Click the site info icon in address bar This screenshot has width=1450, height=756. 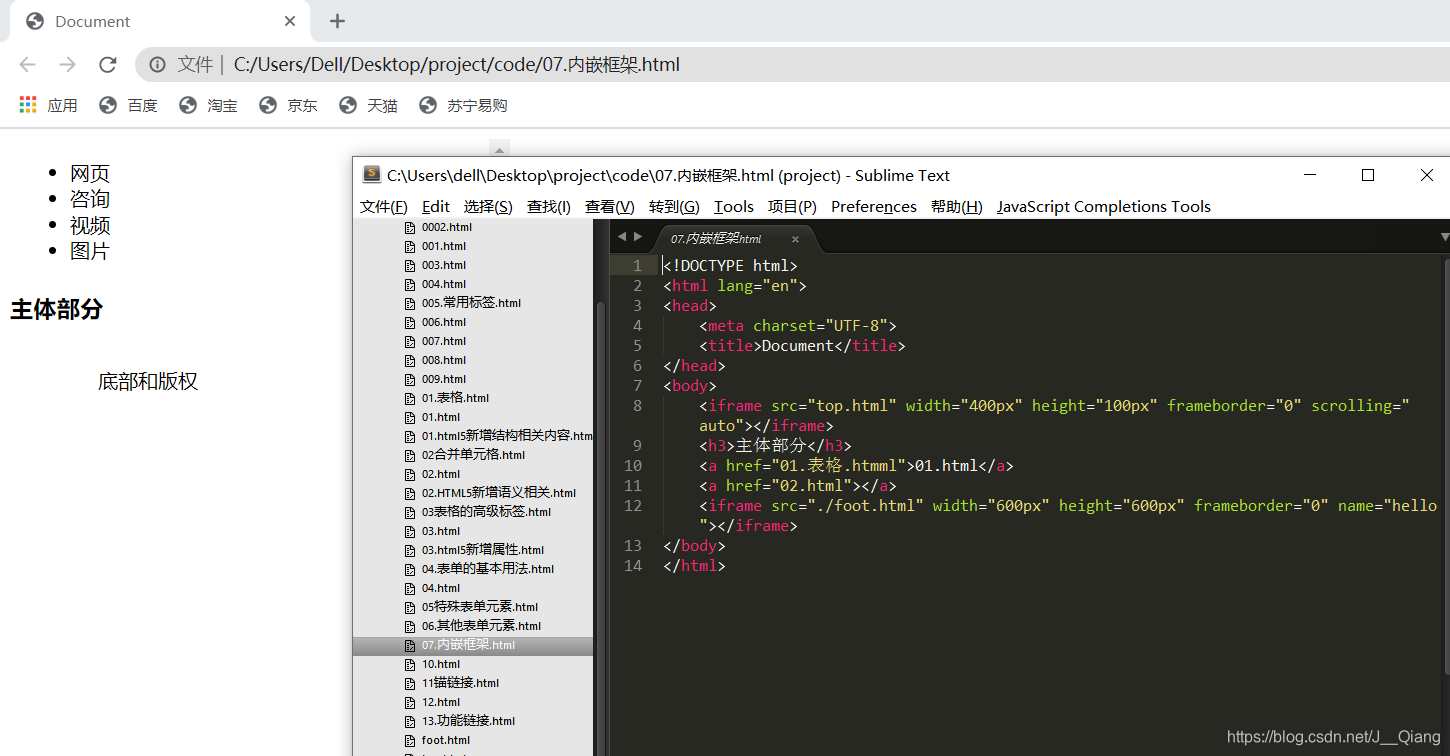tap(157, 65)
